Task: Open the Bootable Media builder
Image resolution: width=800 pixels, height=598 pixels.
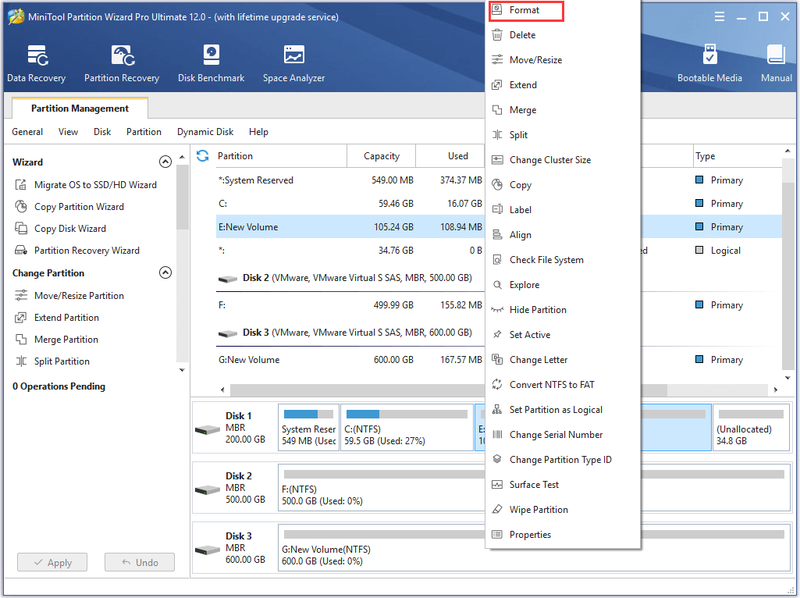Action: (x=709, y=64)
